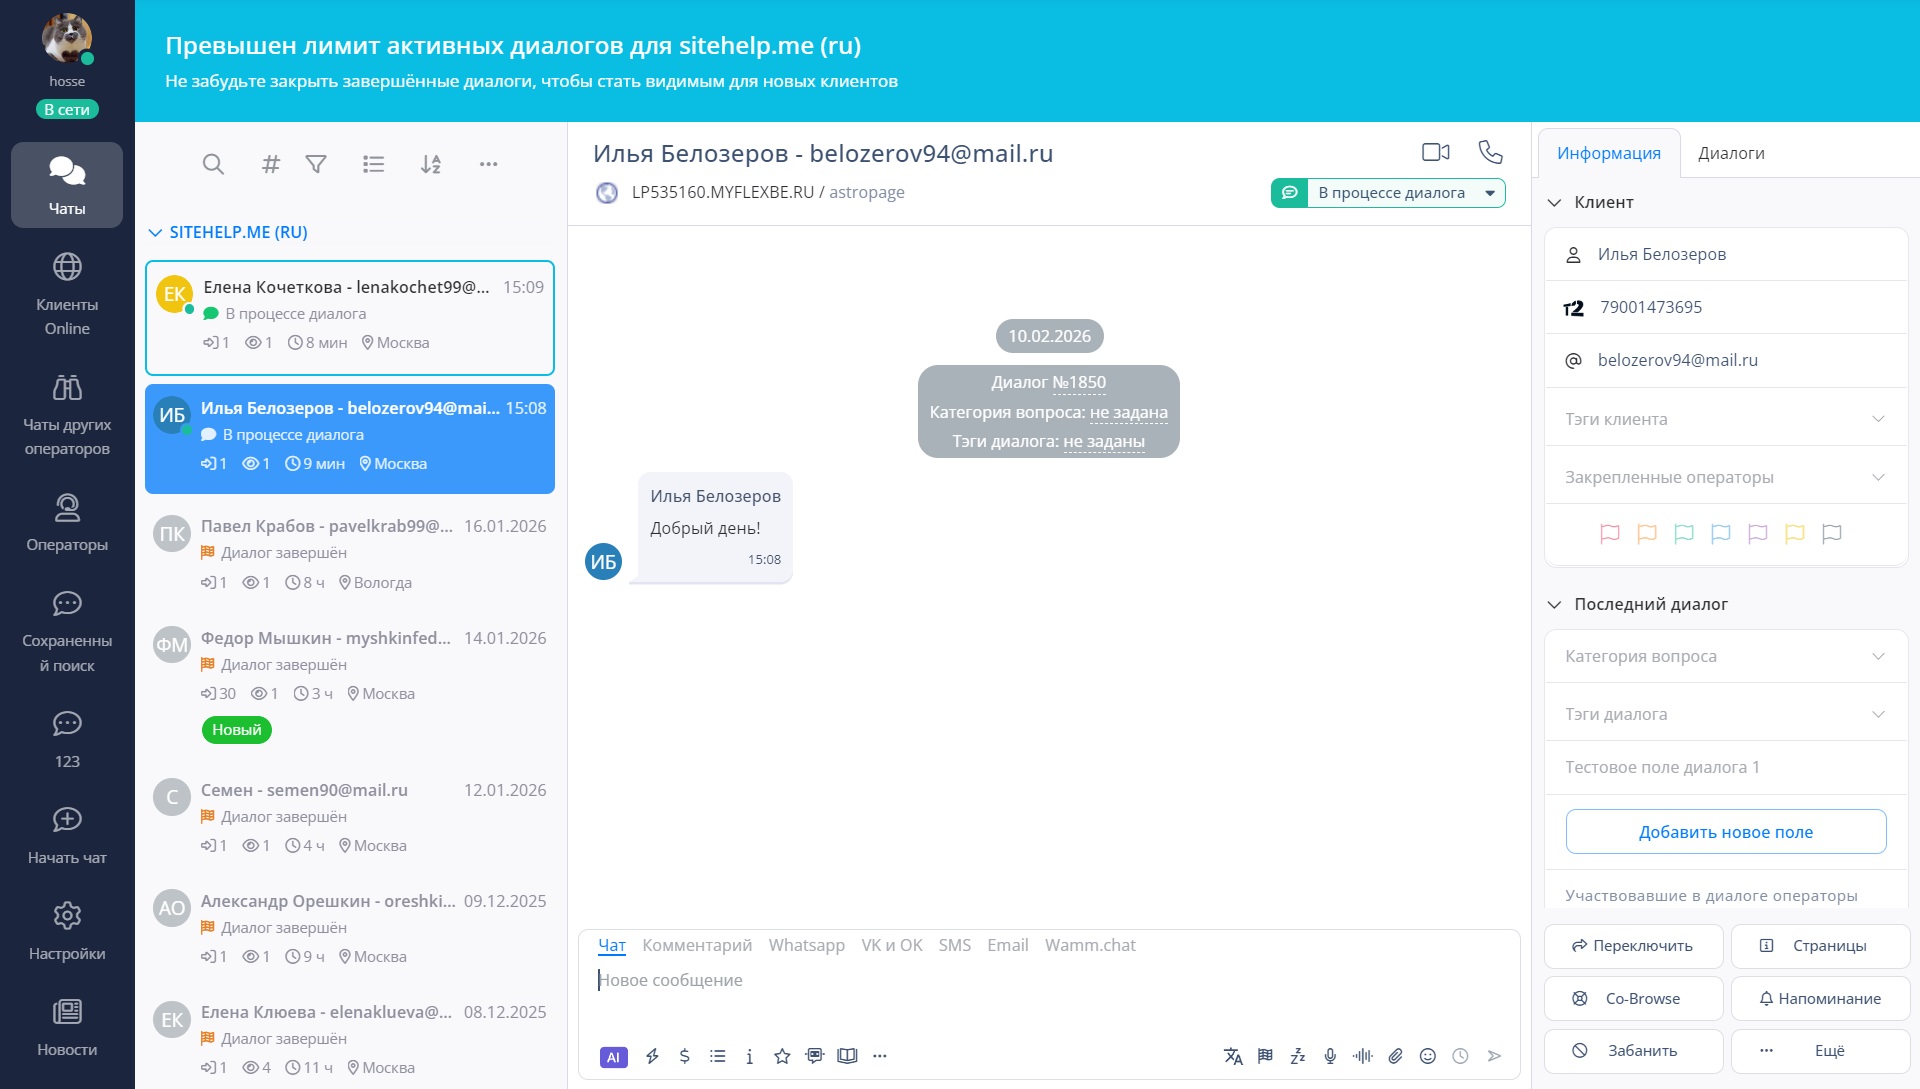This screenshot has width=1920, height=1089.
Task: Attach a file with paperclip icon
Action: point(1395,1056)
